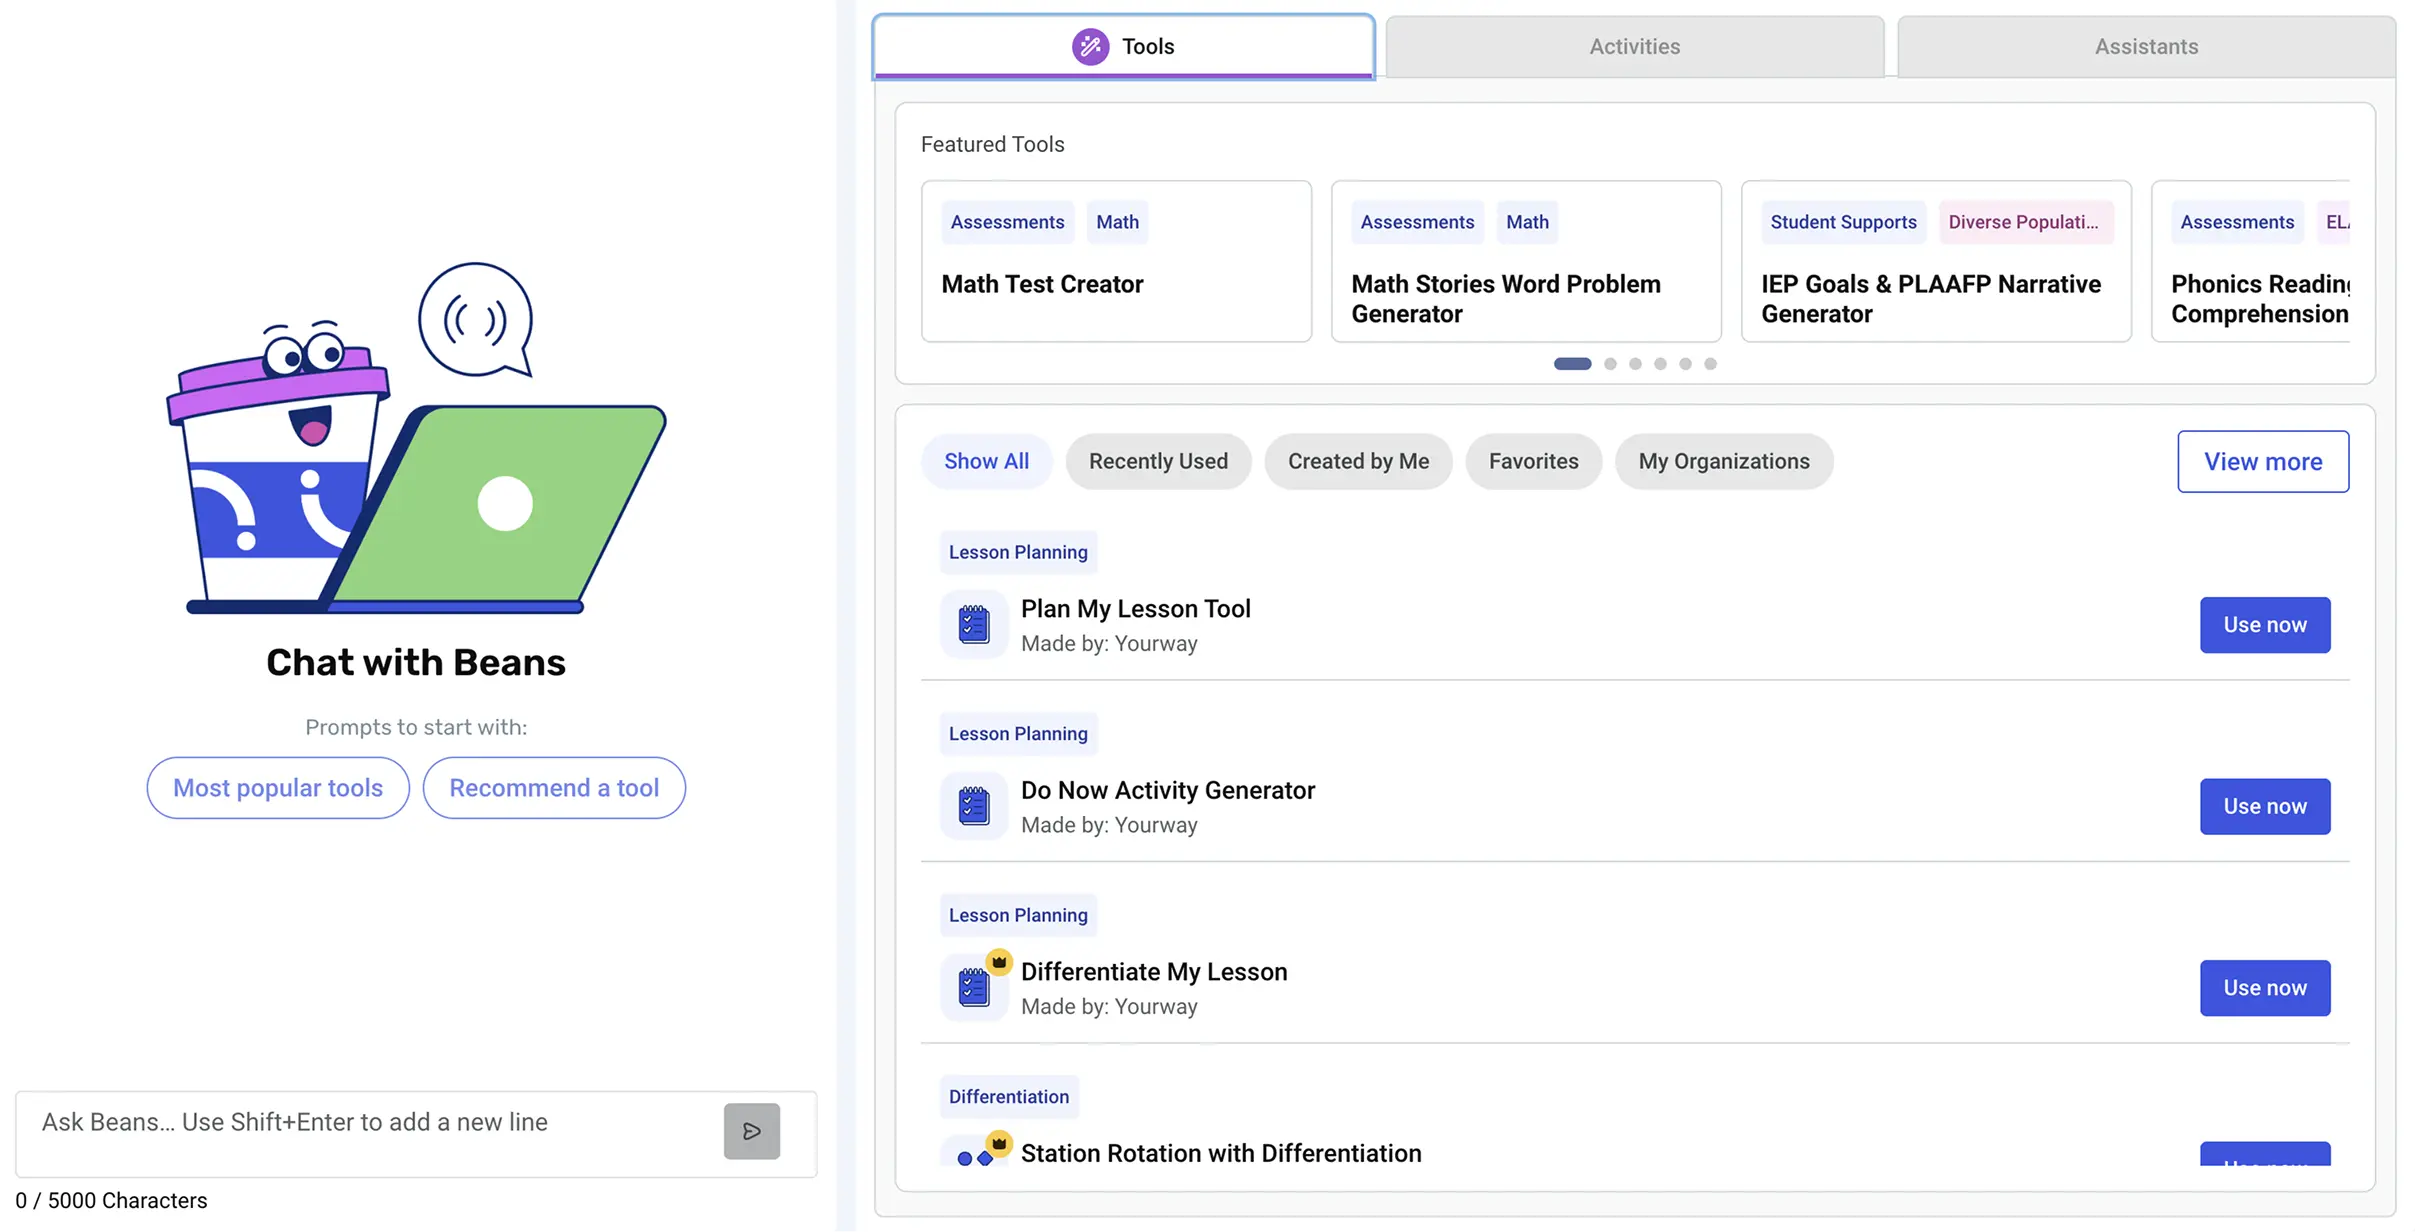
Task: Click the Station Rotation tool shapes icon
Action: [974, 1157]
